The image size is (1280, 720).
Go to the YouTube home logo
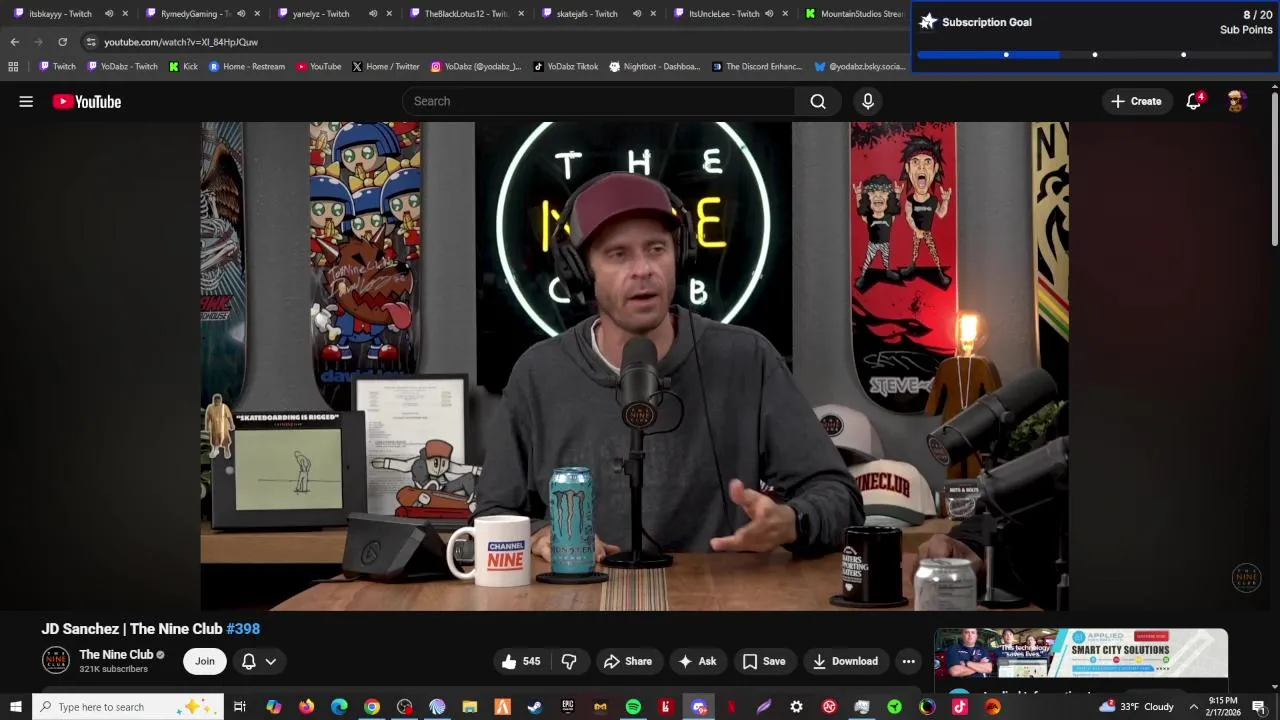87,101
